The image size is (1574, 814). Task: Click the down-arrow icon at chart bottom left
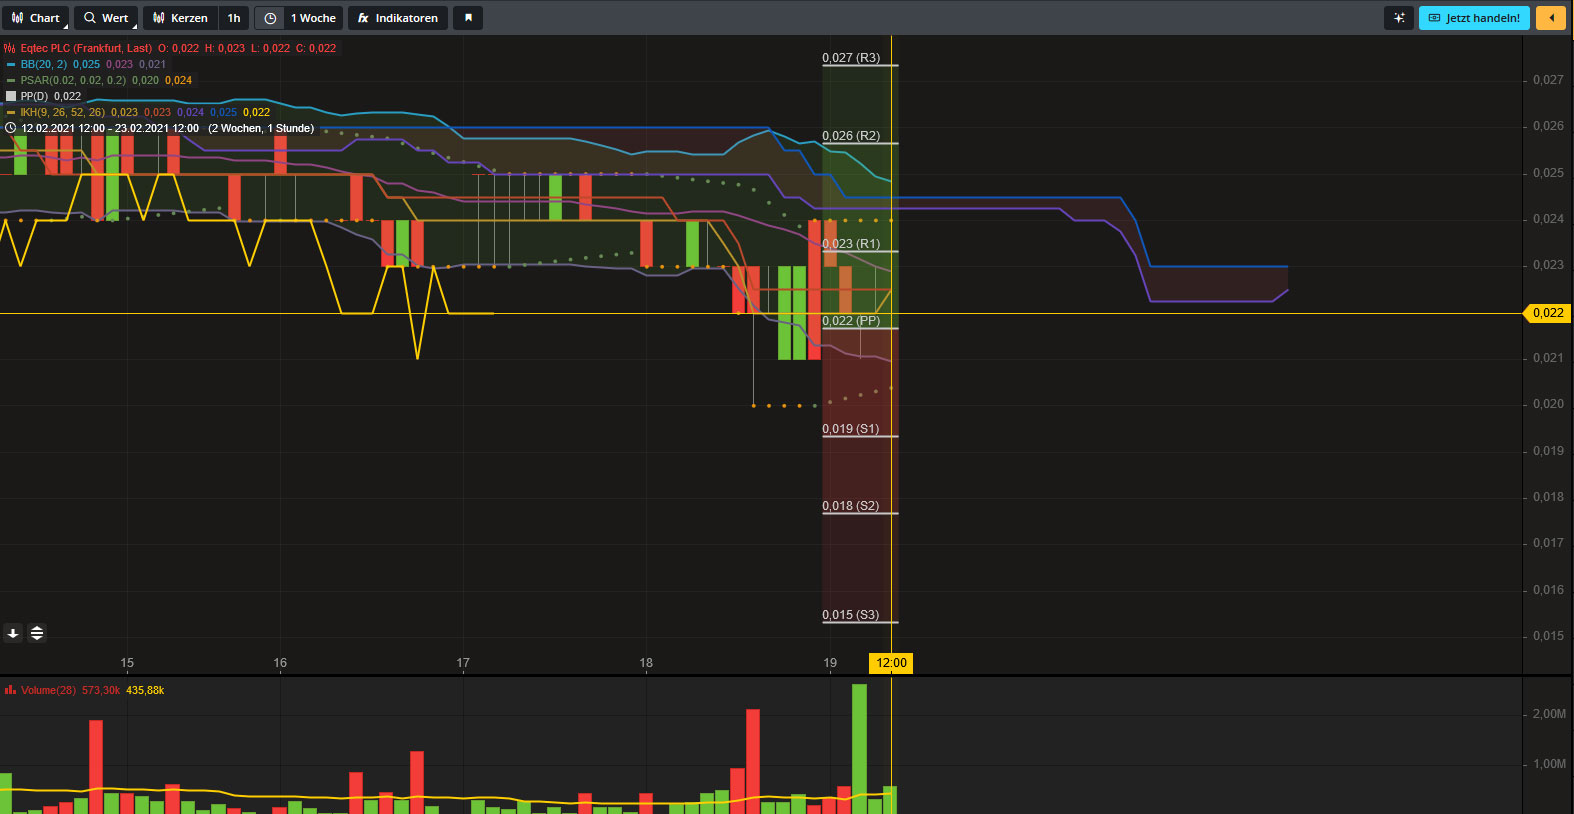13,633
